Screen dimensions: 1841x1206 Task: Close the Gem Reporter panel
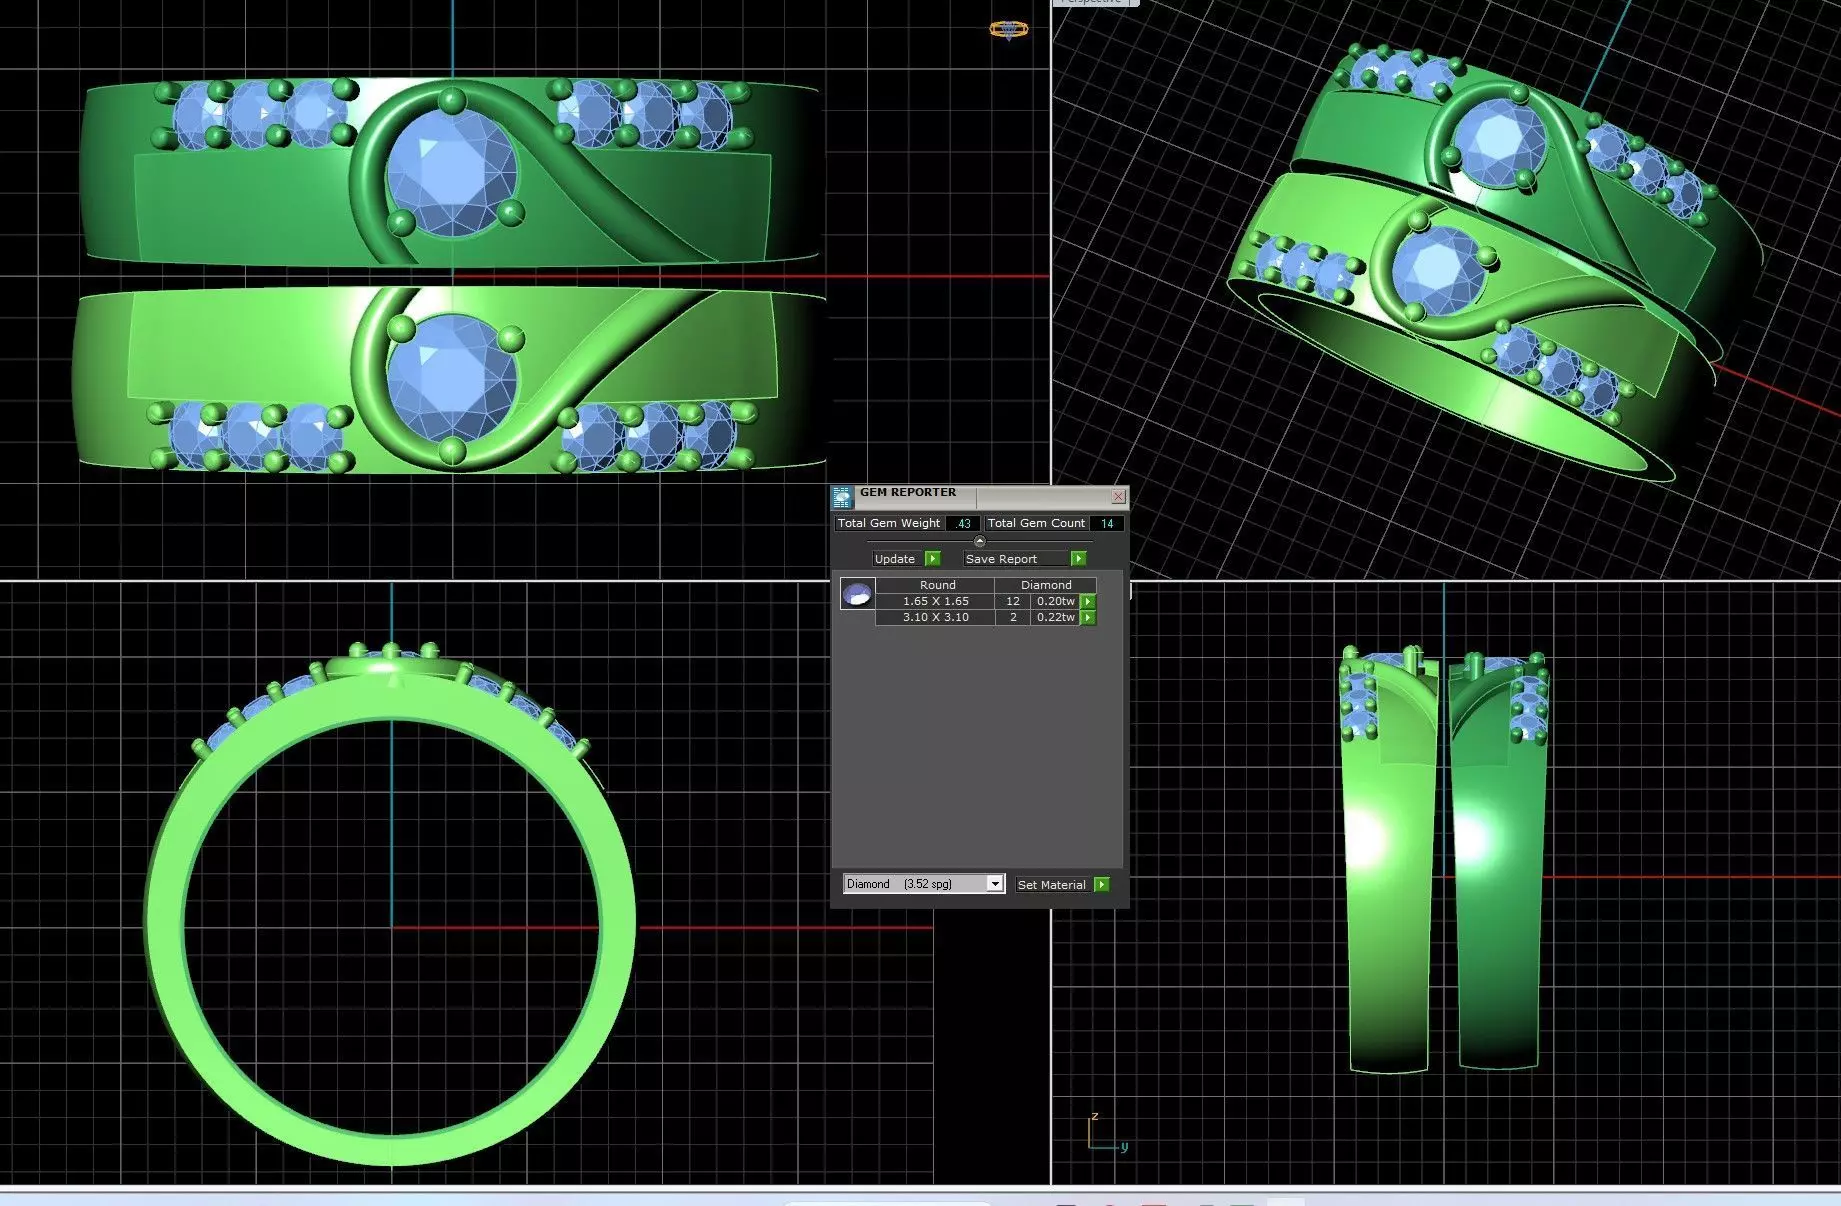click(1118, 497)
